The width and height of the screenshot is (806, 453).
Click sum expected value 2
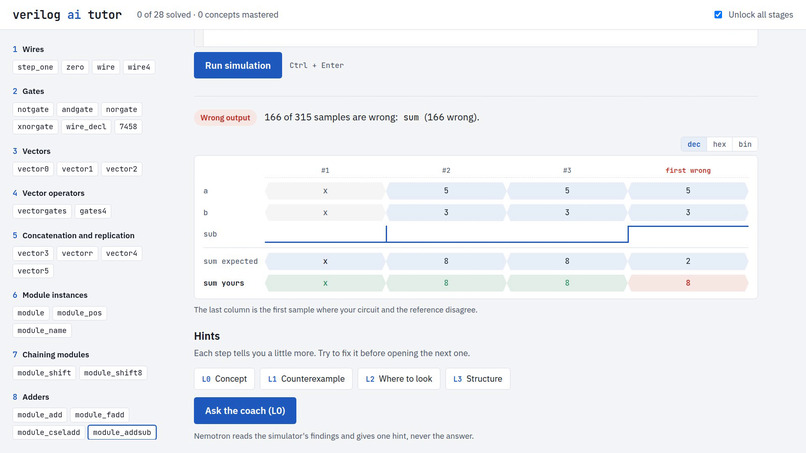click(688, 261)
